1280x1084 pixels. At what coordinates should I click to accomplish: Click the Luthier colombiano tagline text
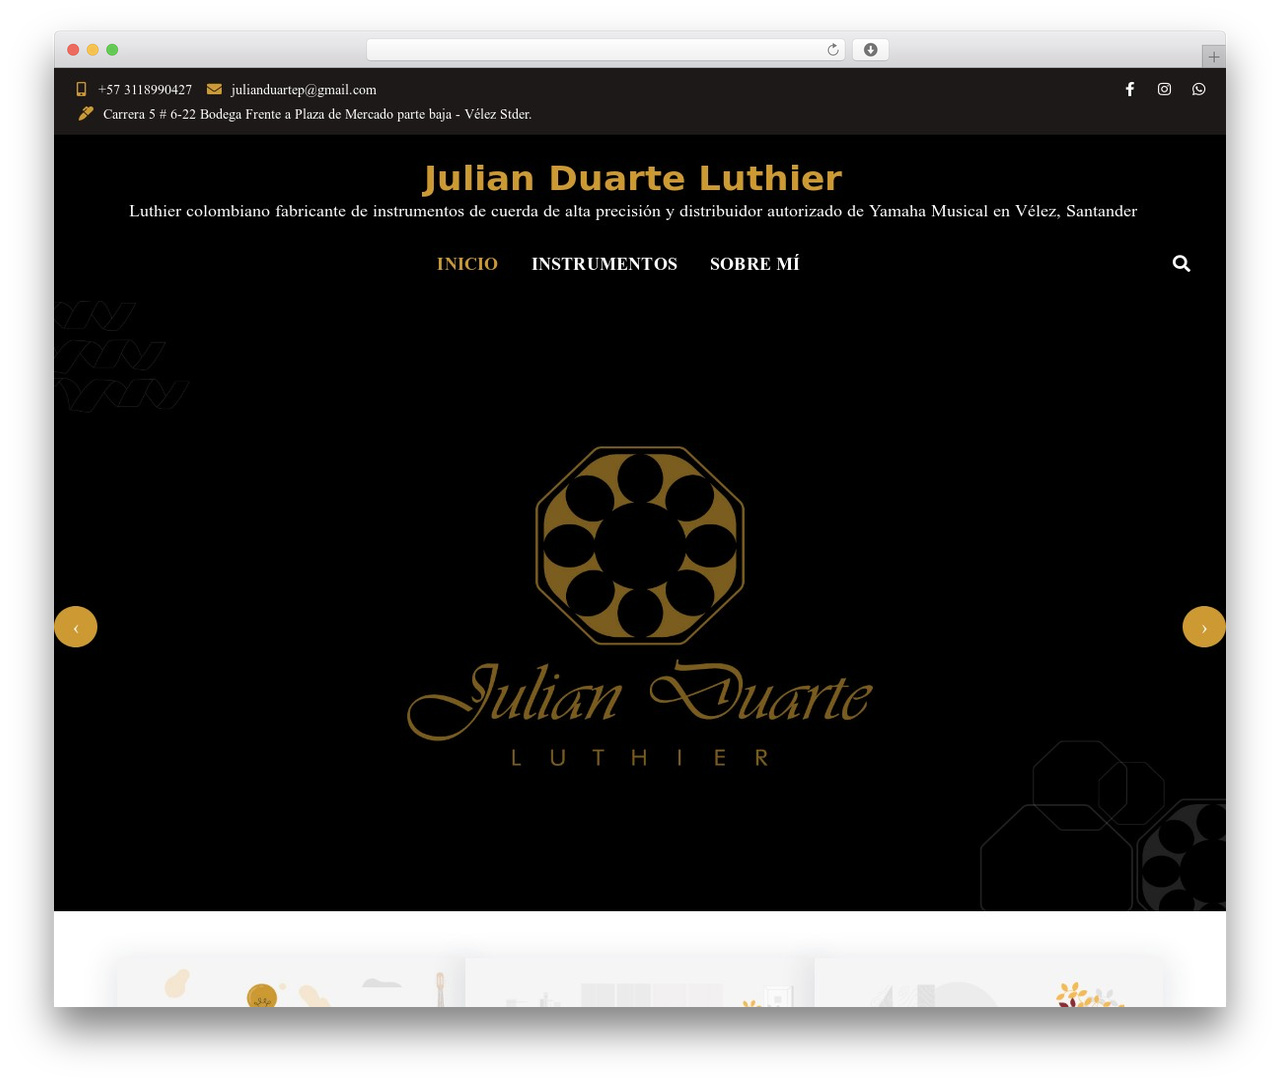click(633, 211)
